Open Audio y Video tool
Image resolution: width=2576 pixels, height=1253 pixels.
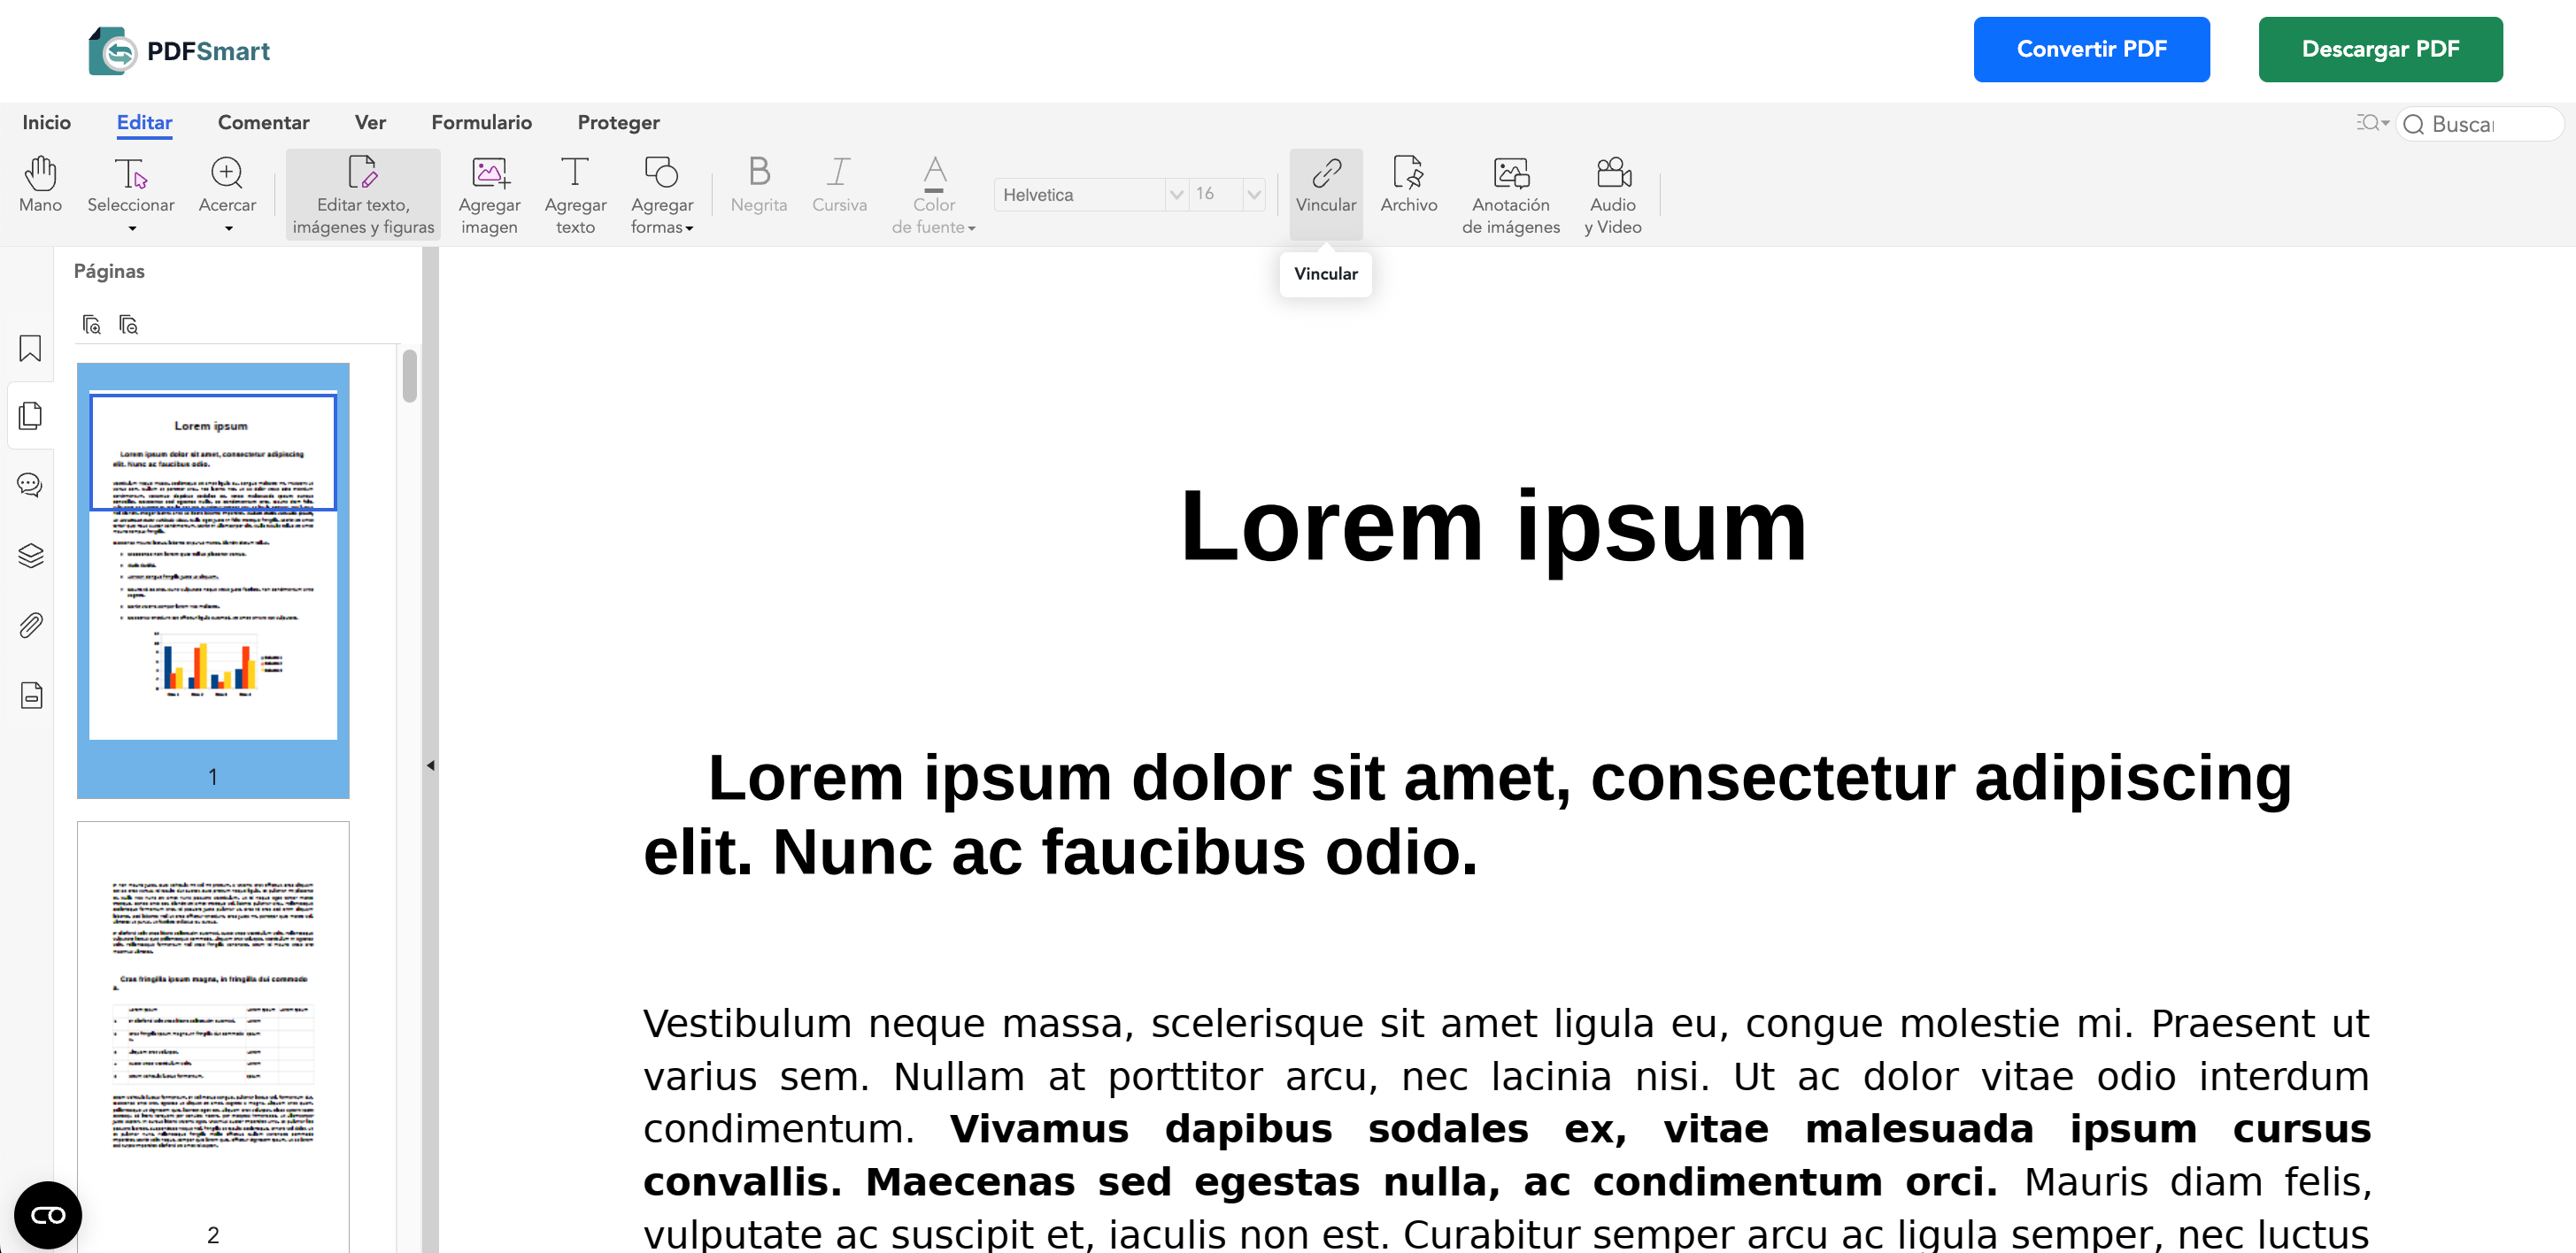(x=1612, y=195)
